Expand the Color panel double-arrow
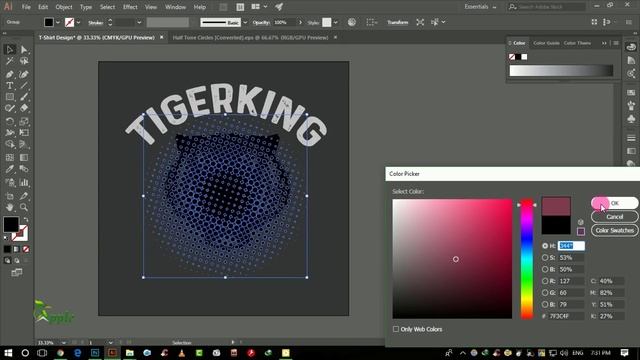The height and width of the screenshot is (360, 640). tap(604, 43)
